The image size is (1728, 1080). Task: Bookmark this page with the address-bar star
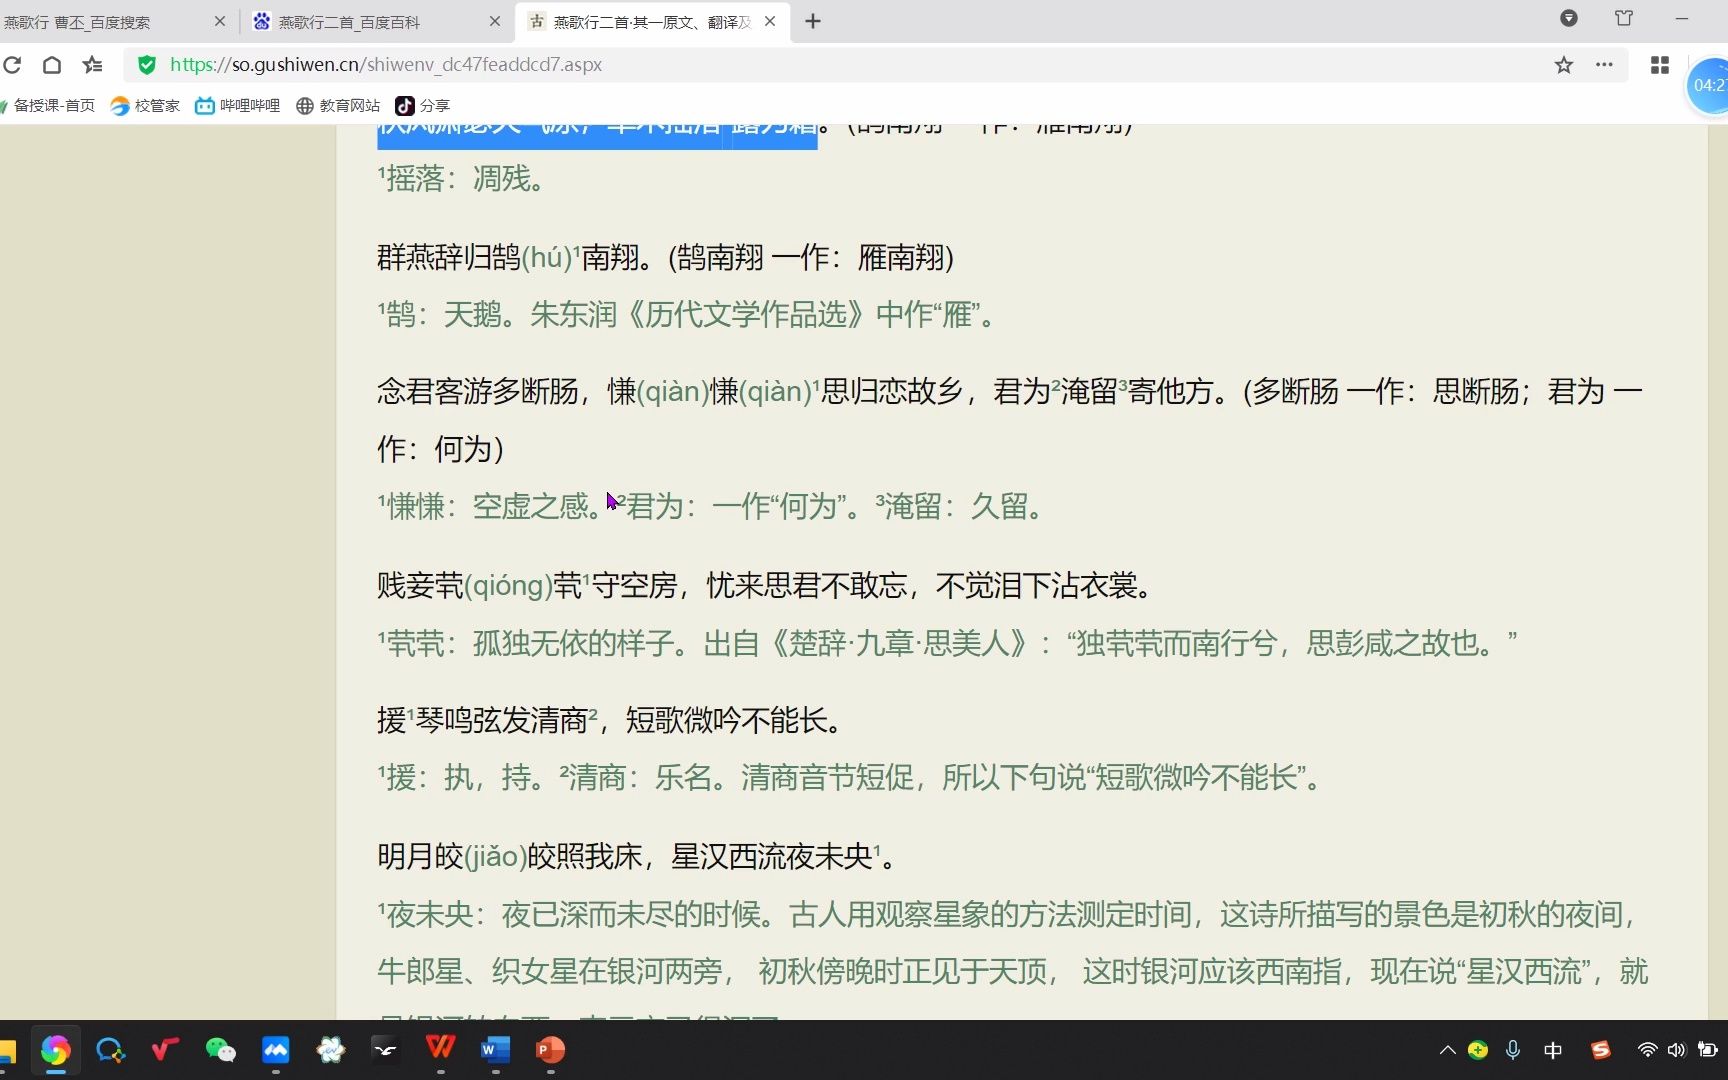(x=1564, y=65)
